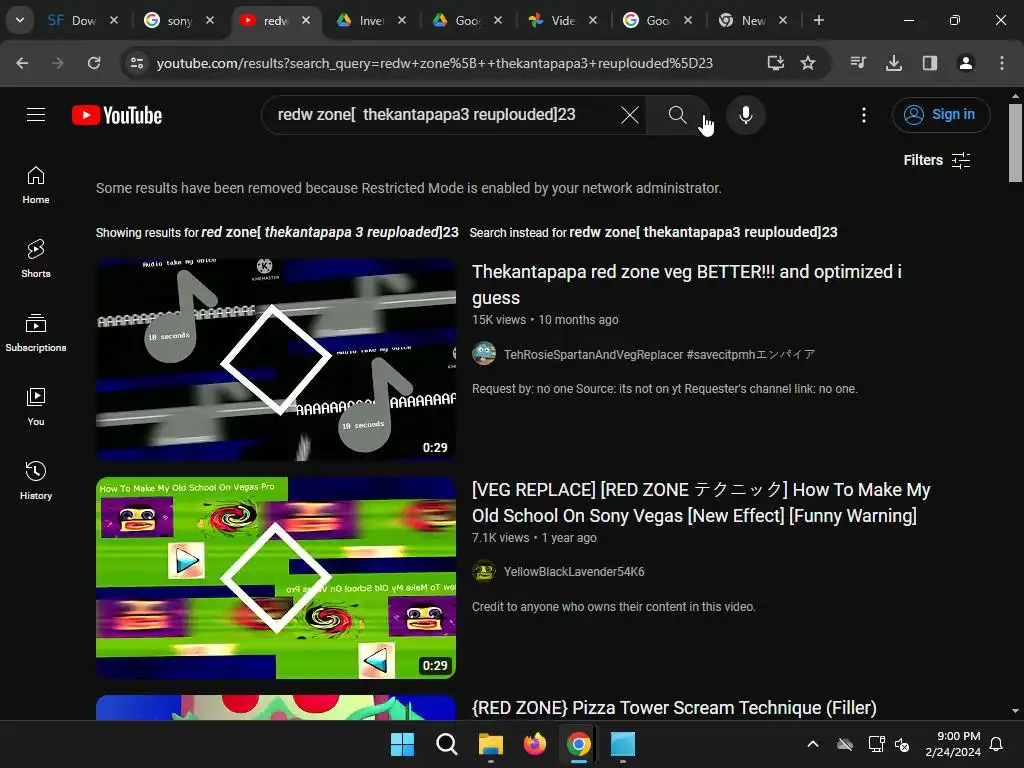Close the redw YouTube tab
The height and width of the screenshot is (768, 1024).
[306, 20]
